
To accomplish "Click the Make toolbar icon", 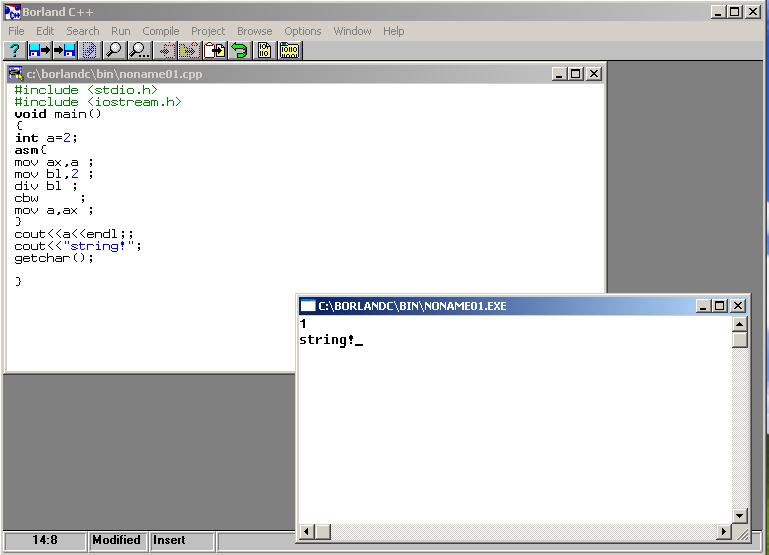I will coord(290,50).
